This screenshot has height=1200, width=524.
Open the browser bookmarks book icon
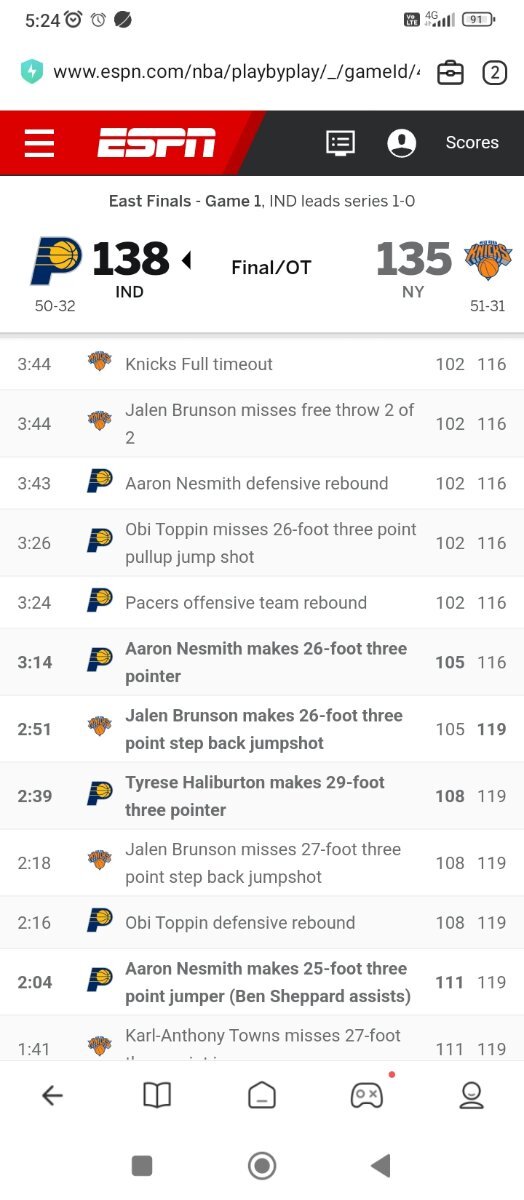click(157, 1095)
